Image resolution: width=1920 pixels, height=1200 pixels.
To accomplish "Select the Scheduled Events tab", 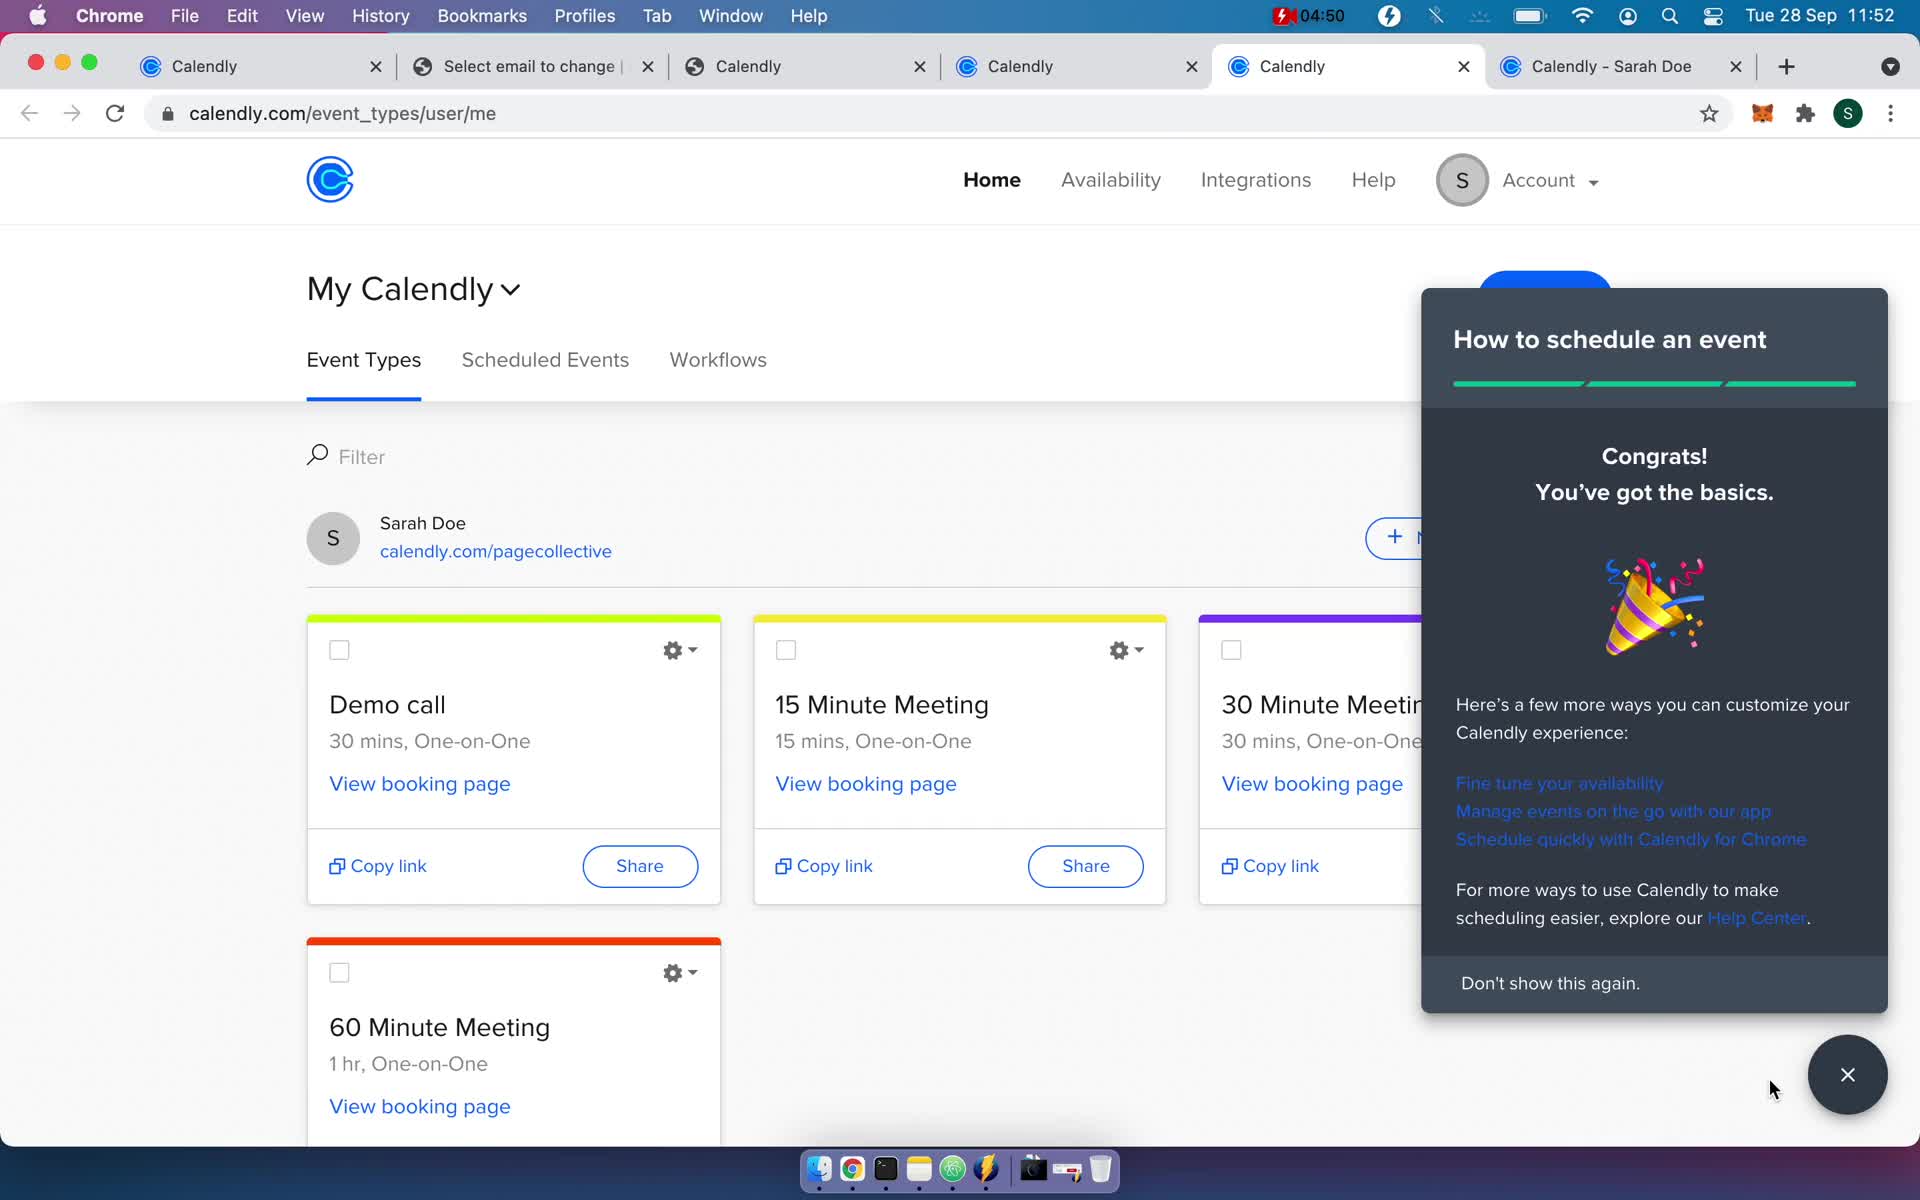I will pos(545,359).
